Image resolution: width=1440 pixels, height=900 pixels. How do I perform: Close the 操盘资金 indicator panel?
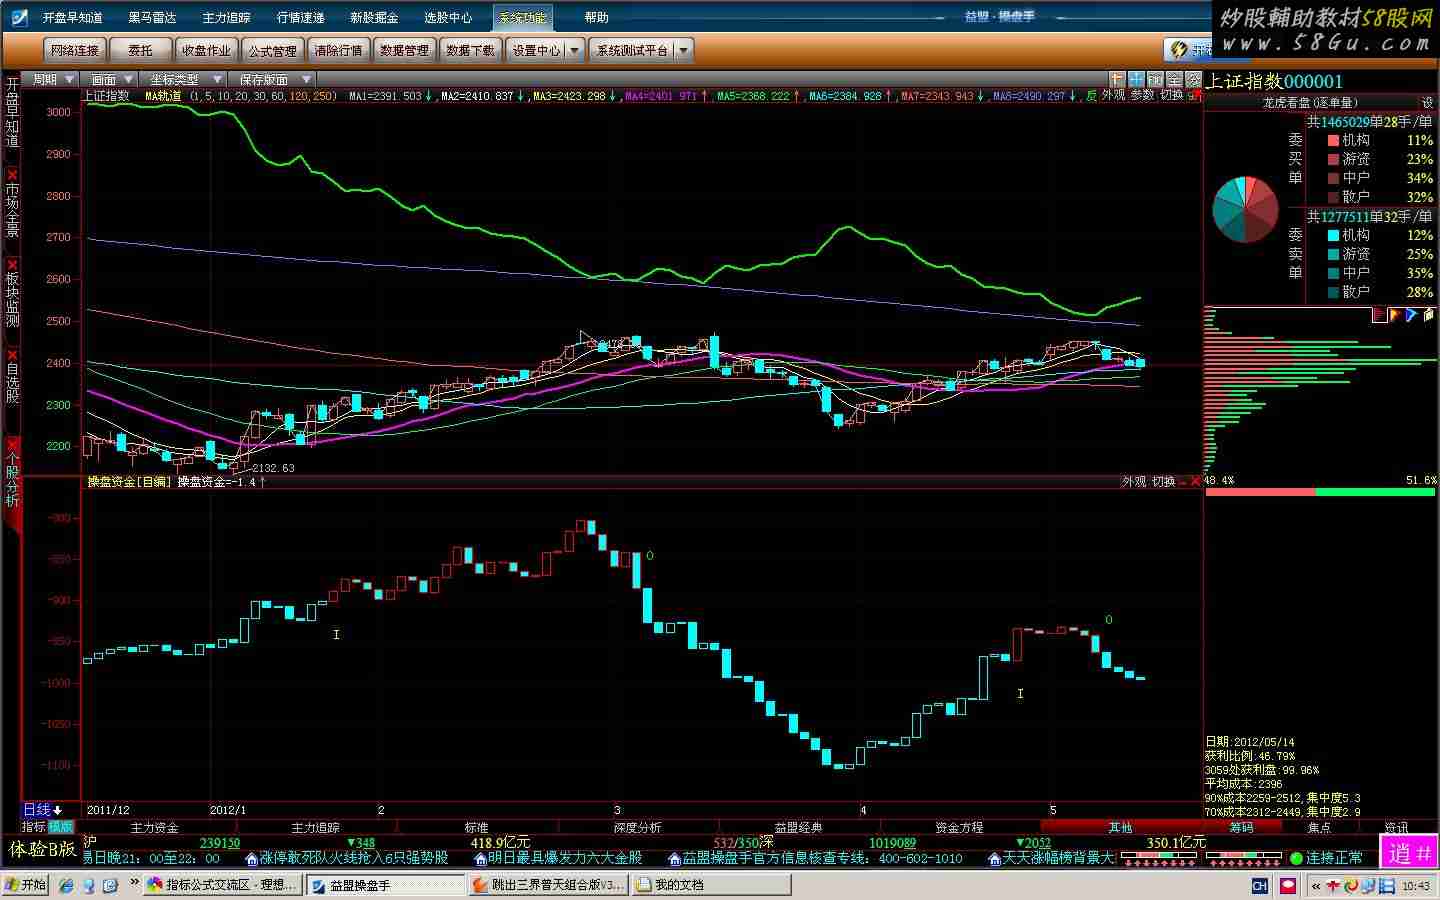(1195, 482)
